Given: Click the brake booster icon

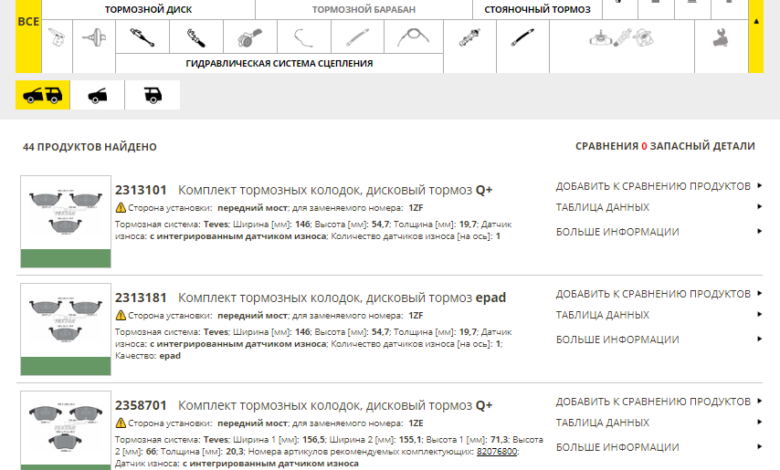Looking at the screenshot, I should (97, 39).
